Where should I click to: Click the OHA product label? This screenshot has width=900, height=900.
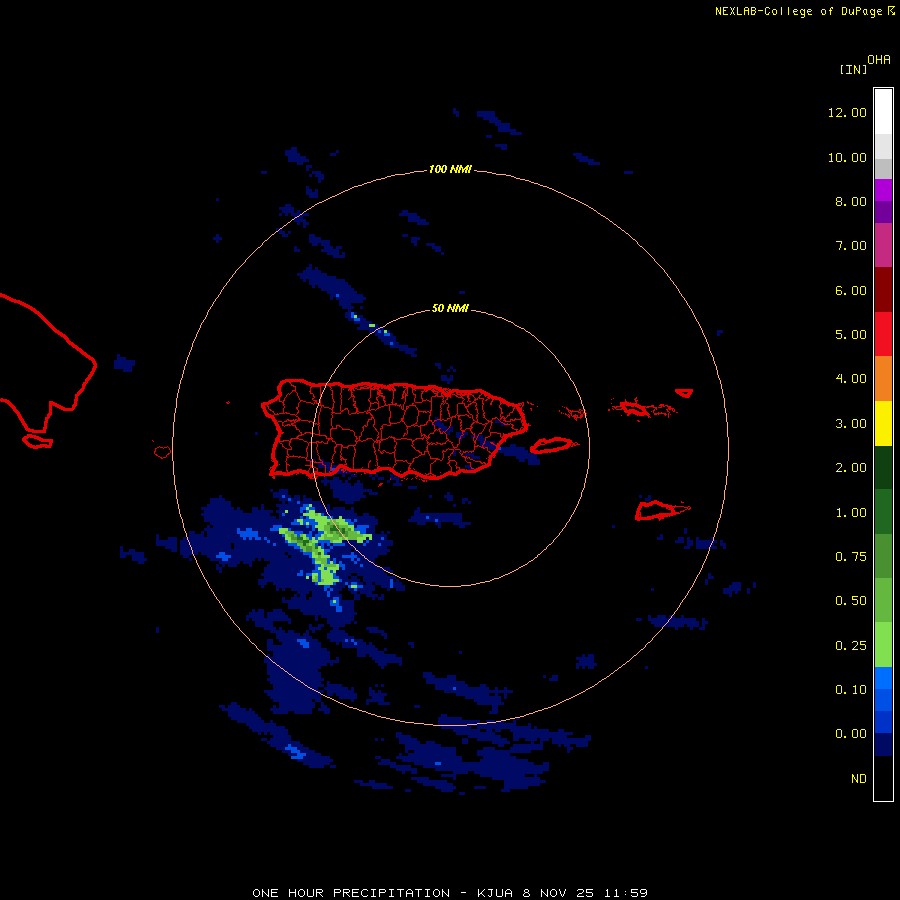click(x=879, y=60)
